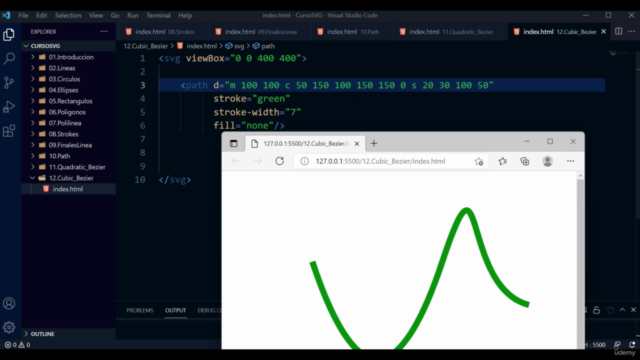
Task: Expand the 11.Quadratic_Bezier folder
Action: click(33, 167)
